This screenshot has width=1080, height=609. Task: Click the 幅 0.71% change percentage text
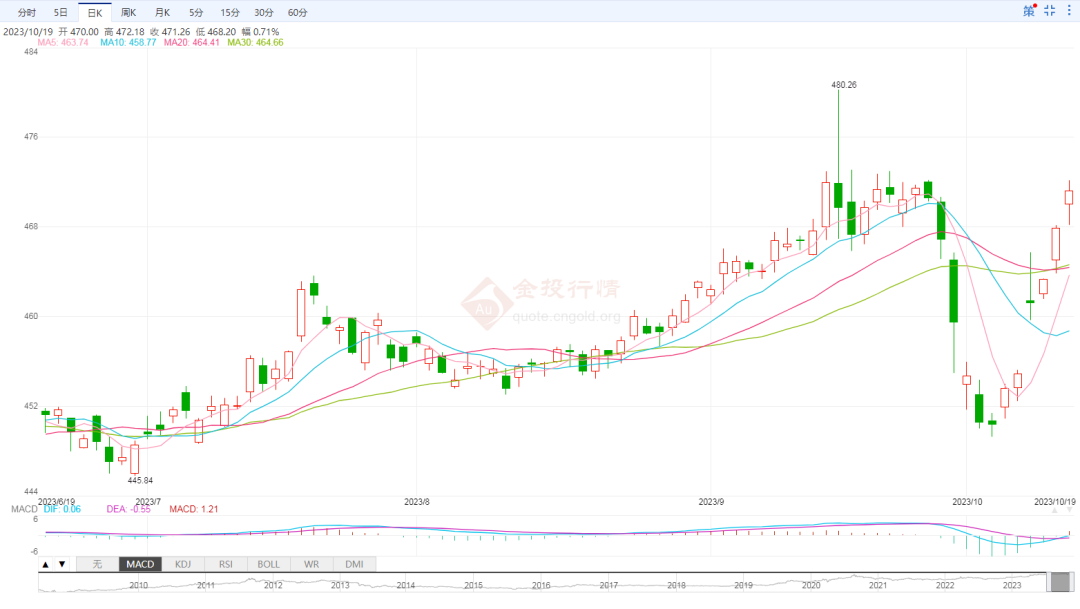(x=260, y=32)
